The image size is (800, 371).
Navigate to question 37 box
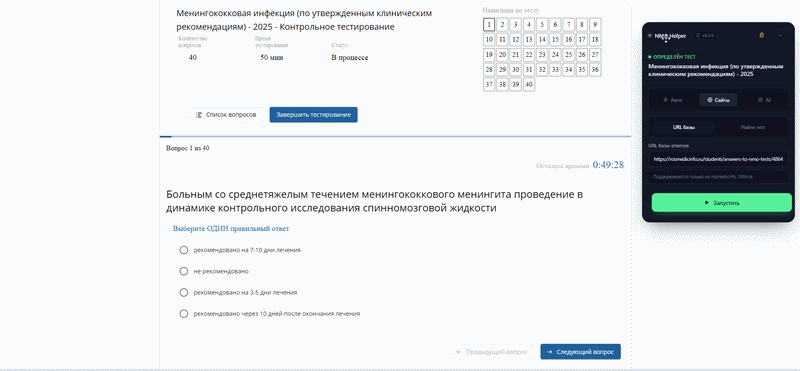tap(489, 85)
